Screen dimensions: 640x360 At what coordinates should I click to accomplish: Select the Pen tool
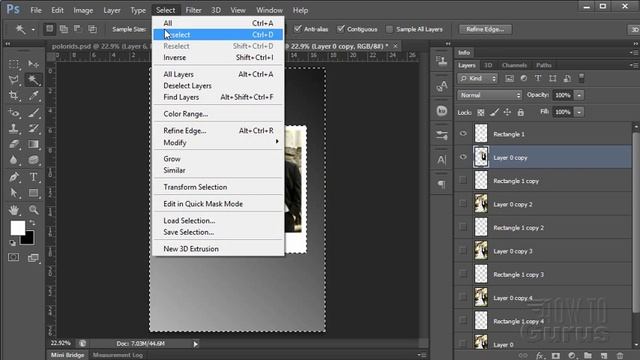(x=13, y=177)
